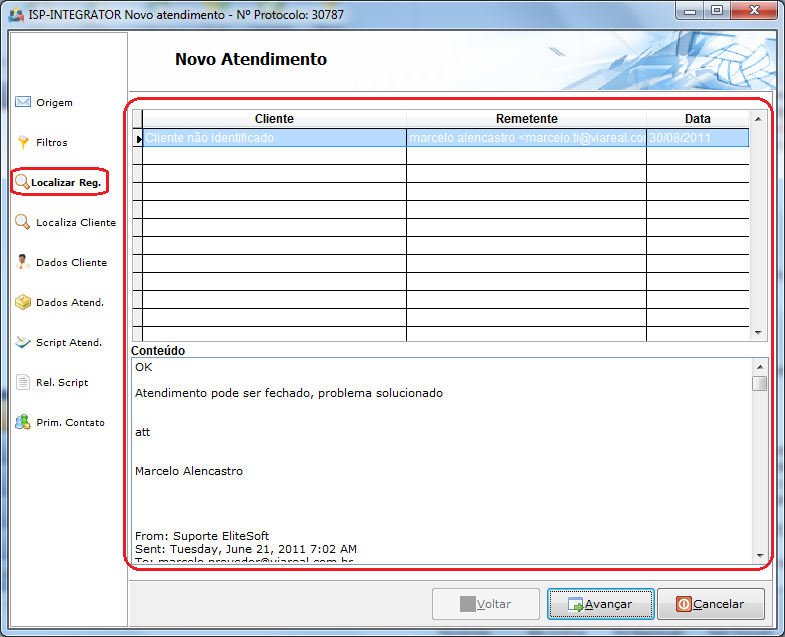Click the Script Atend. icon
The height and width of the screenshot is (637, 785).
coord(23,342)
